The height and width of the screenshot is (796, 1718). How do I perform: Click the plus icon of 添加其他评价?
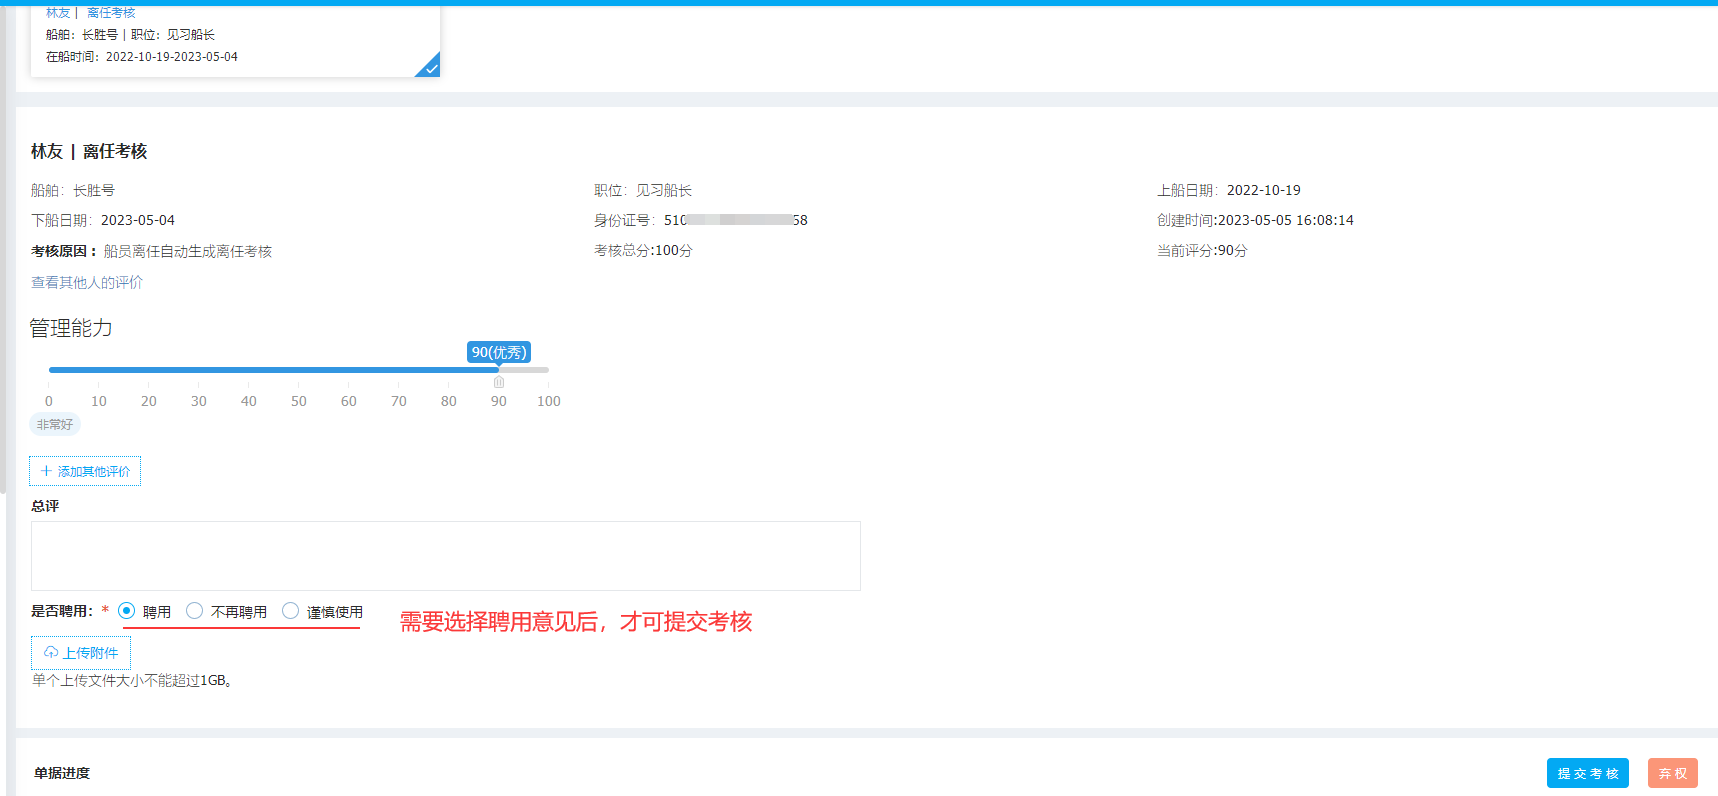(x=46, y=471)
